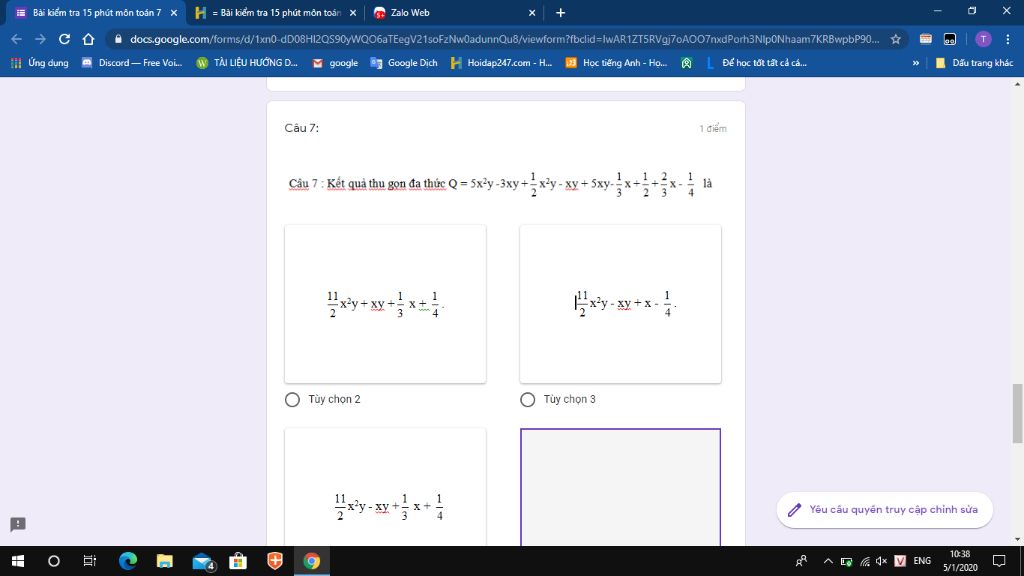This screenshot has height=576, width=1024.
Task: Click the ENG input language indicator
Action: click(x=922, y=561)
